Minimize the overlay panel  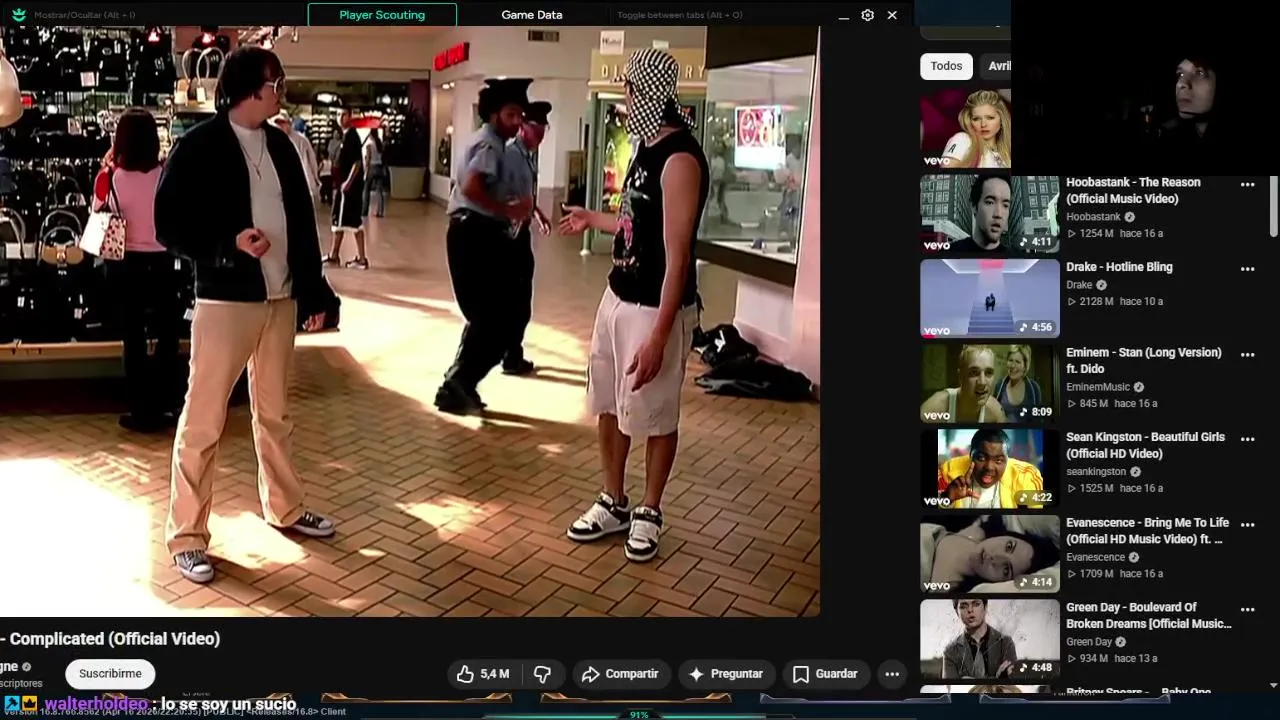(844, 16)
